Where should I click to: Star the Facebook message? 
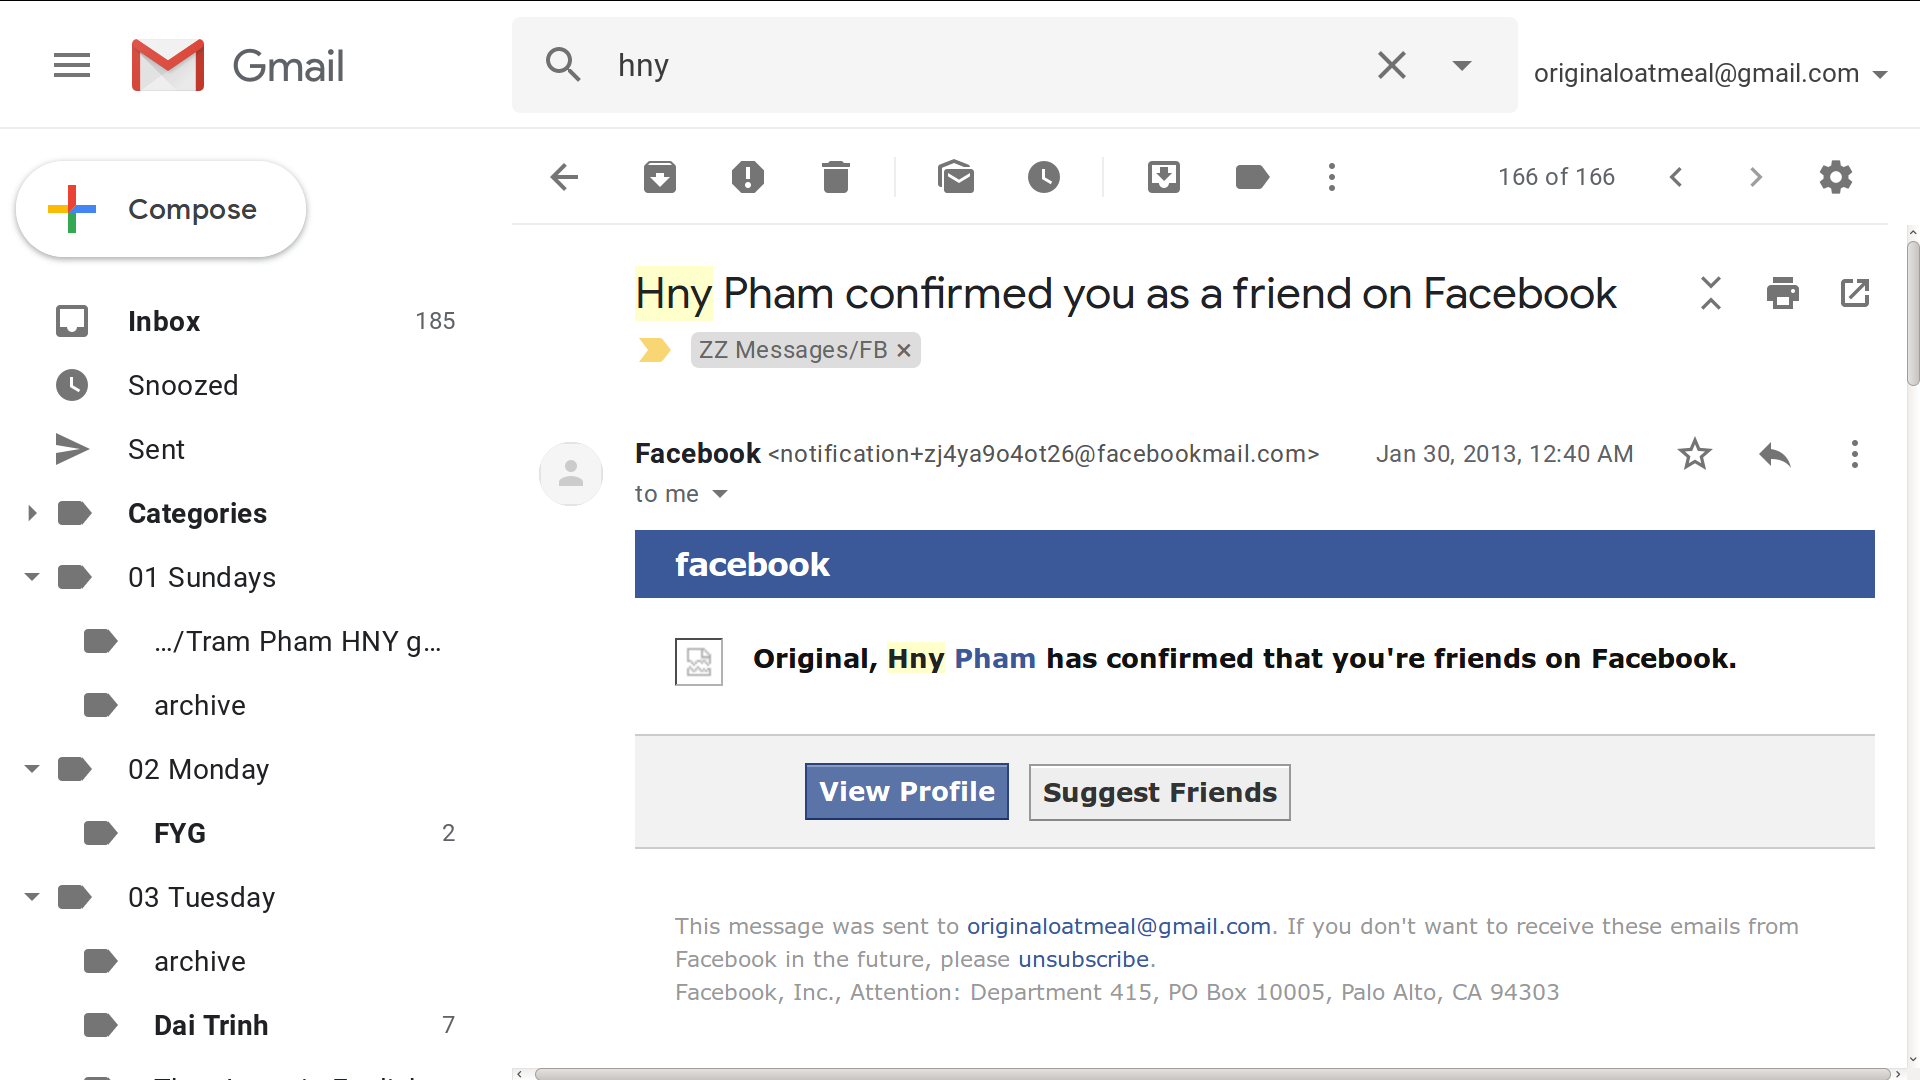coord(1694,454)
